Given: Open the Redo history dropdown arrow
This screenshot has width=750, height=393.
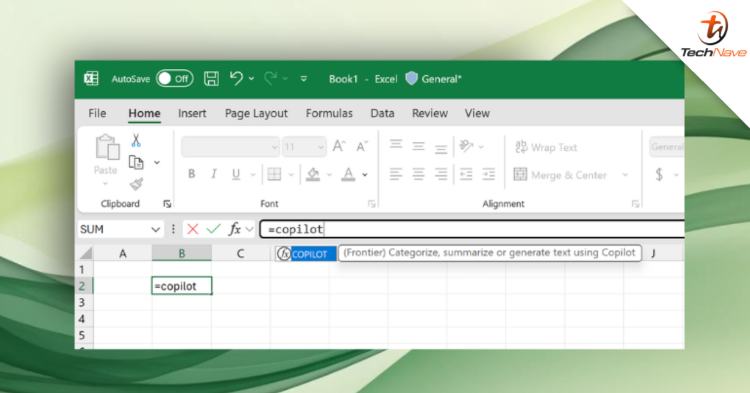Looking at the screenshot, I should click(x=285, y=79).
